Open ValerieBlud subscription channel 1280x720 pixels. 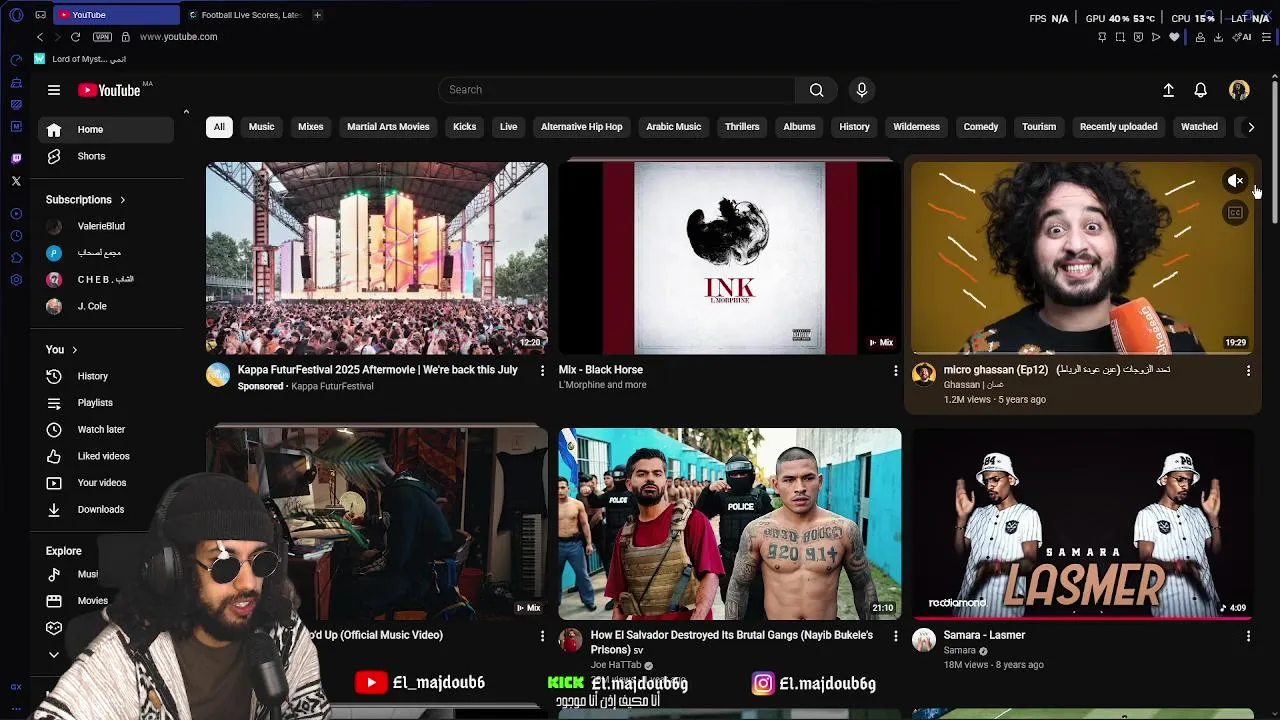[106, 227]
